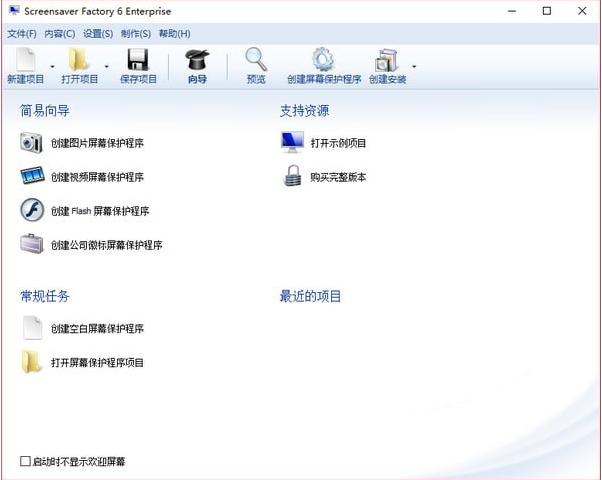
Task: Launch the 向导 wizard hat icon
Action: coord(197,60)
